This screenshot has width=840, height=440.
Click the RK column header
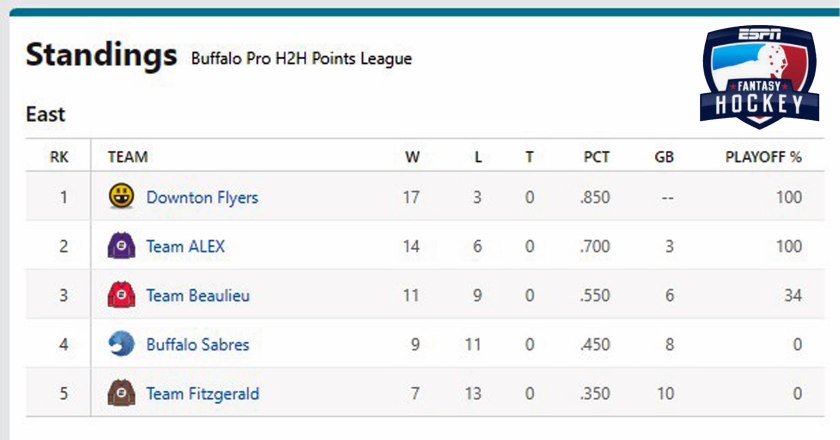pos(59,157)
